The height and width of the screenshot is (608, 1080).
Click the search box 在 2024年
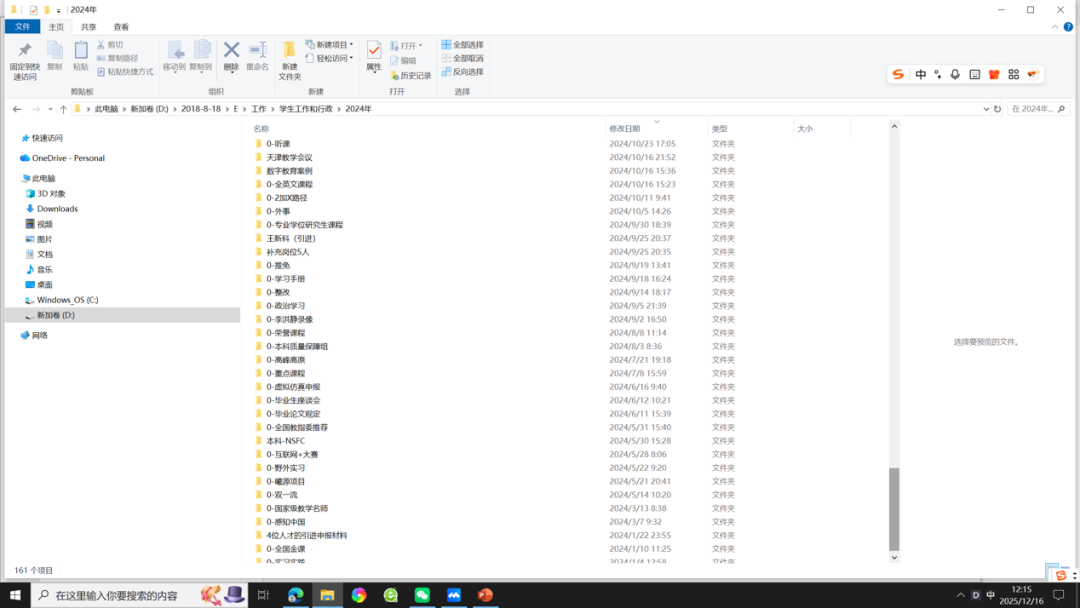coord(1039,109)
